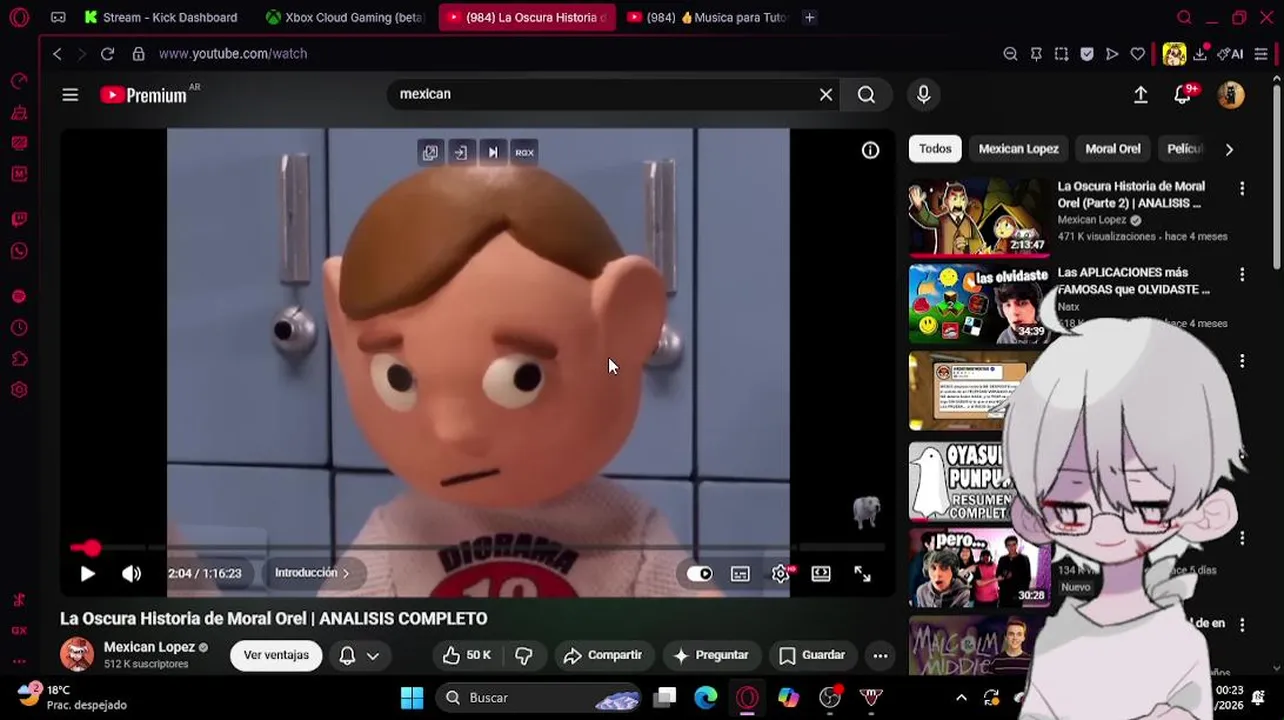Open the browser downloads icon
Viewport: 1284px width, 720px height.
pyautogui.click(x=1200, y=54)
